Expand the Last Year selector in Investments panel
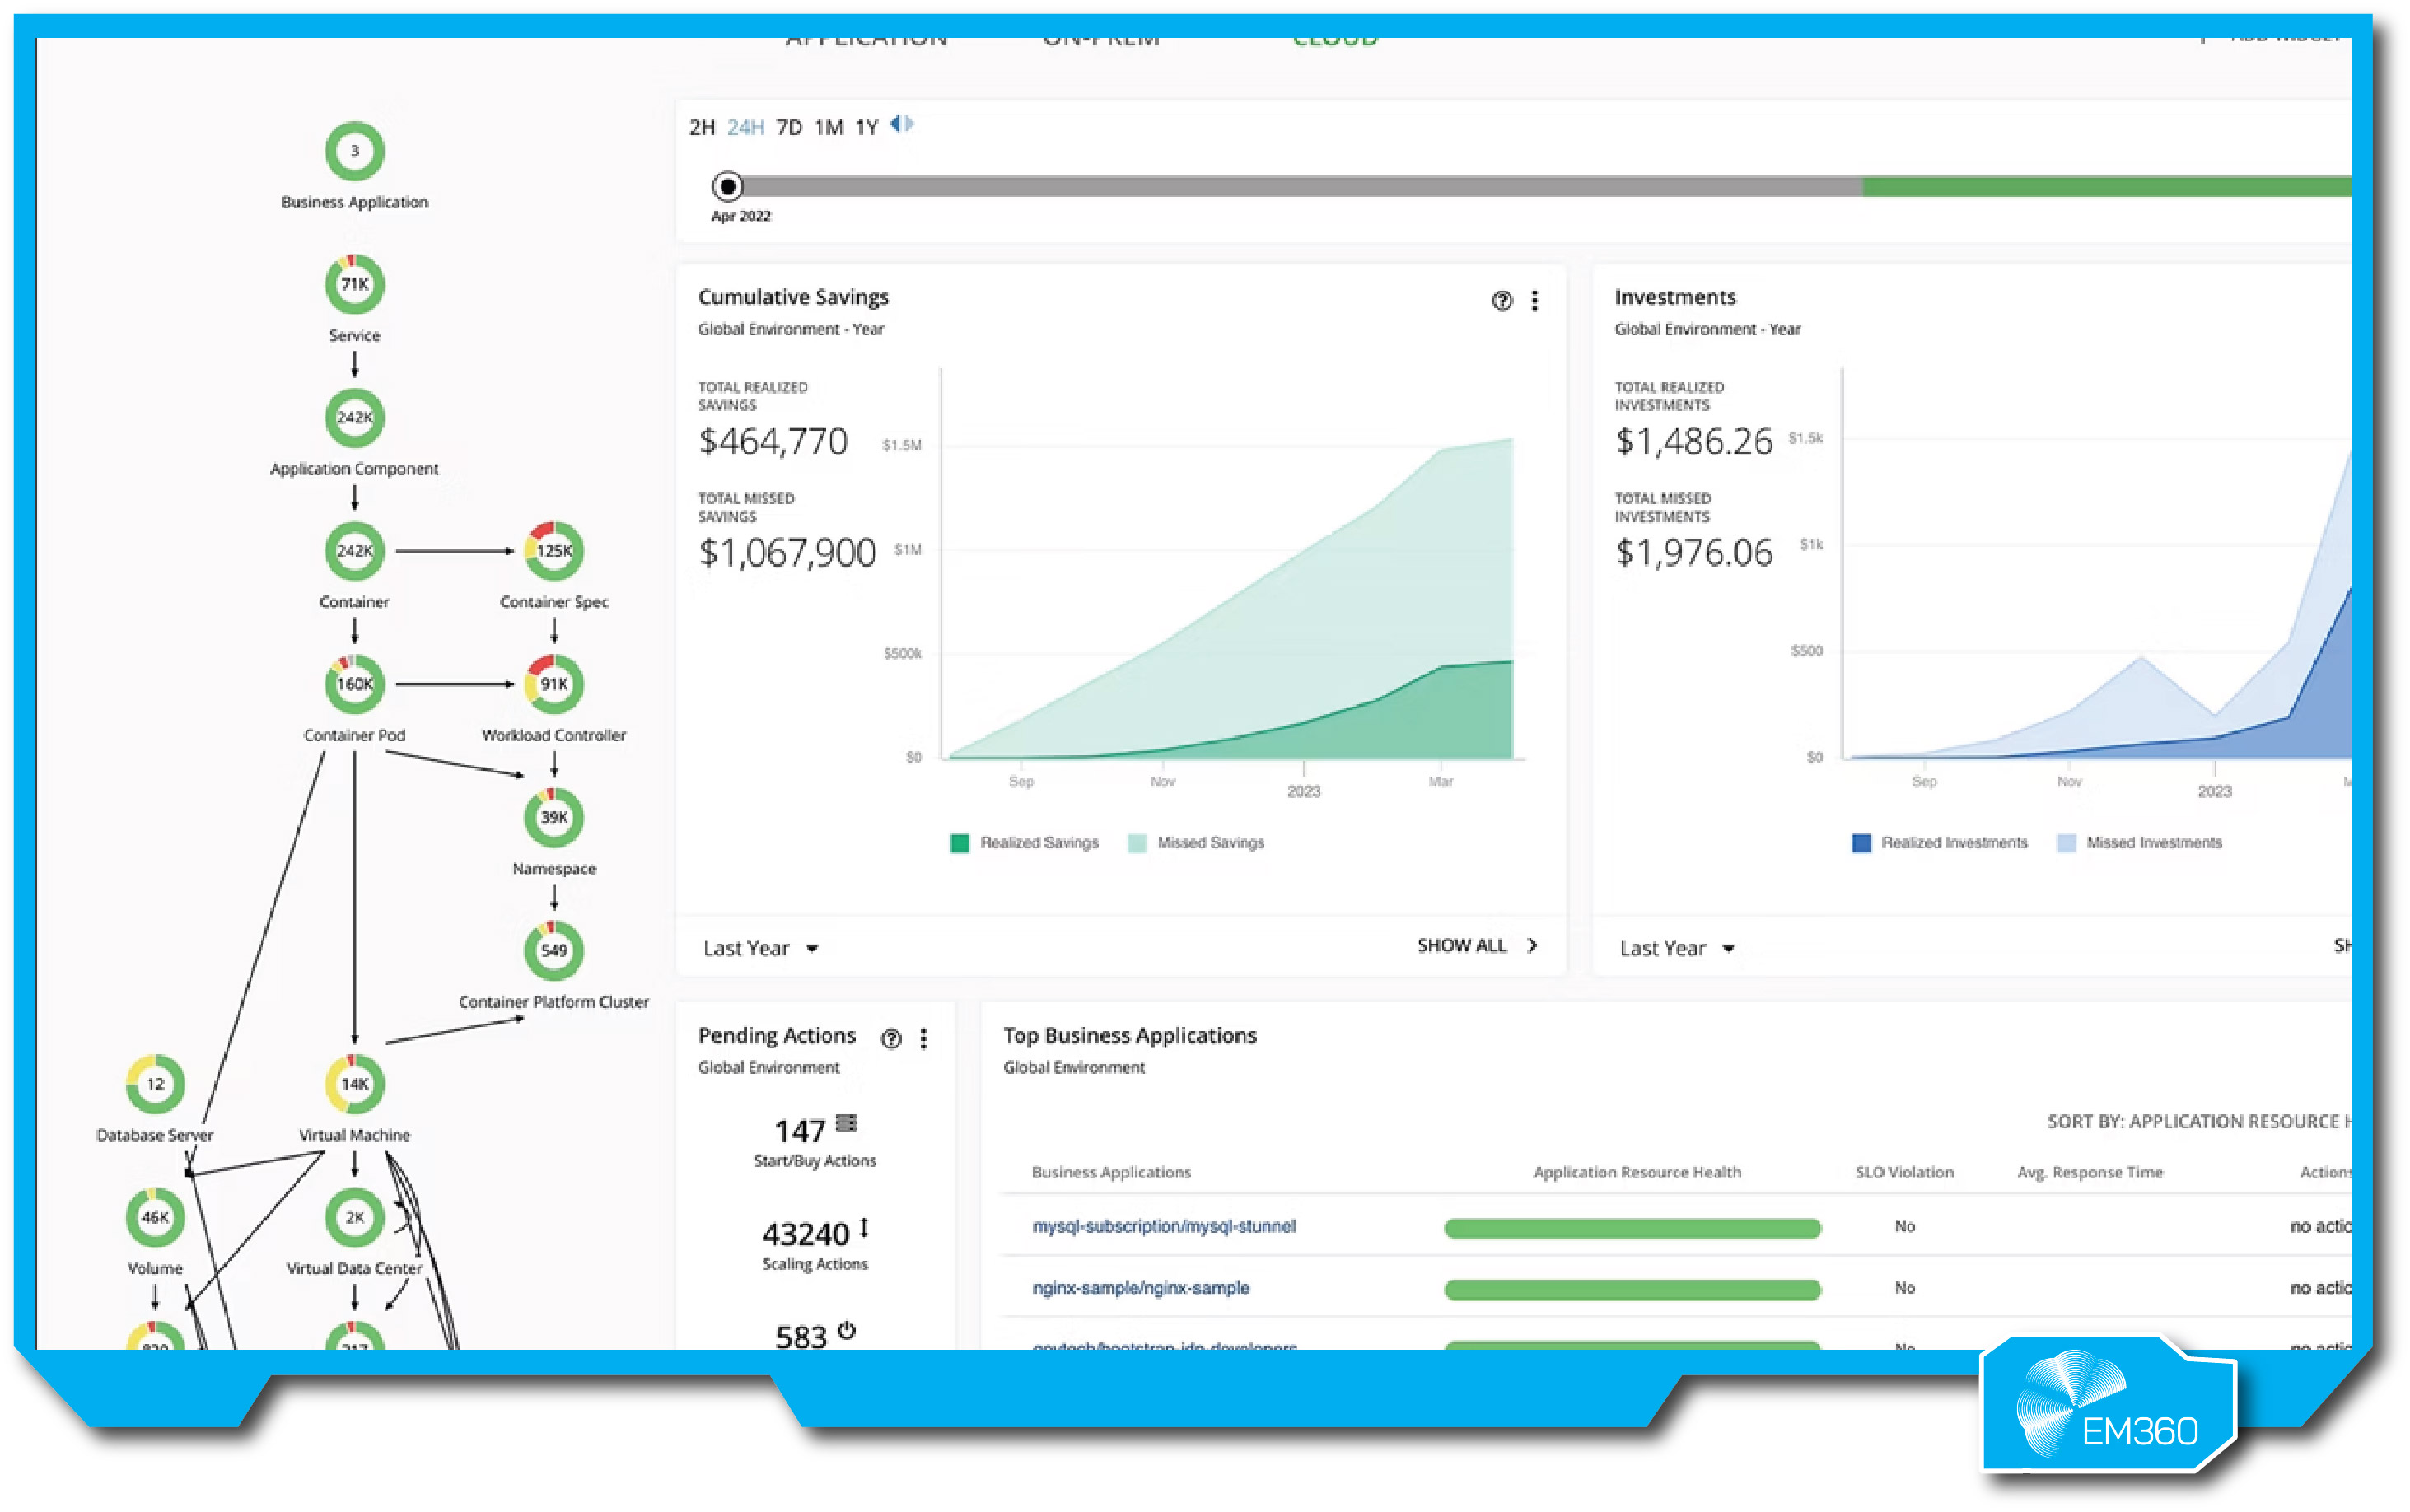Image resolution: width=2410 pixels, height=1512 pixels. tap(1675, 947)
